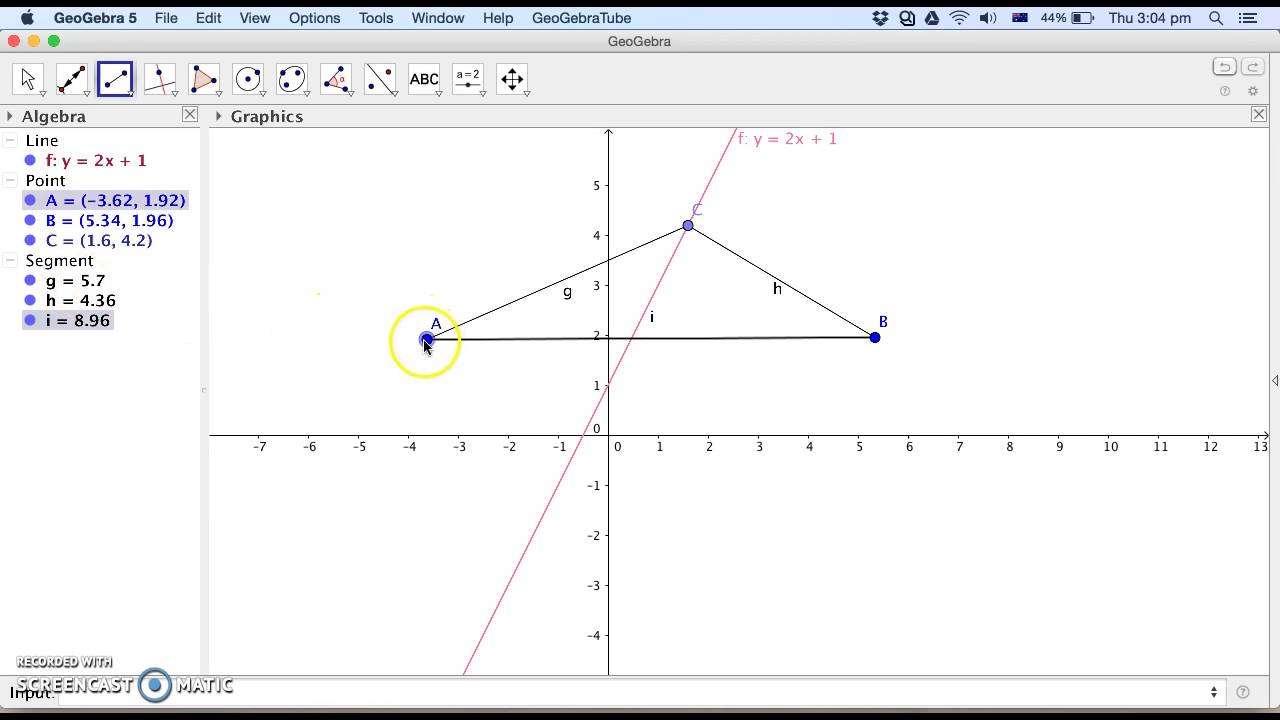Close the Graphics panel
1280x720 pixels.
click(x=1259, y=115)
